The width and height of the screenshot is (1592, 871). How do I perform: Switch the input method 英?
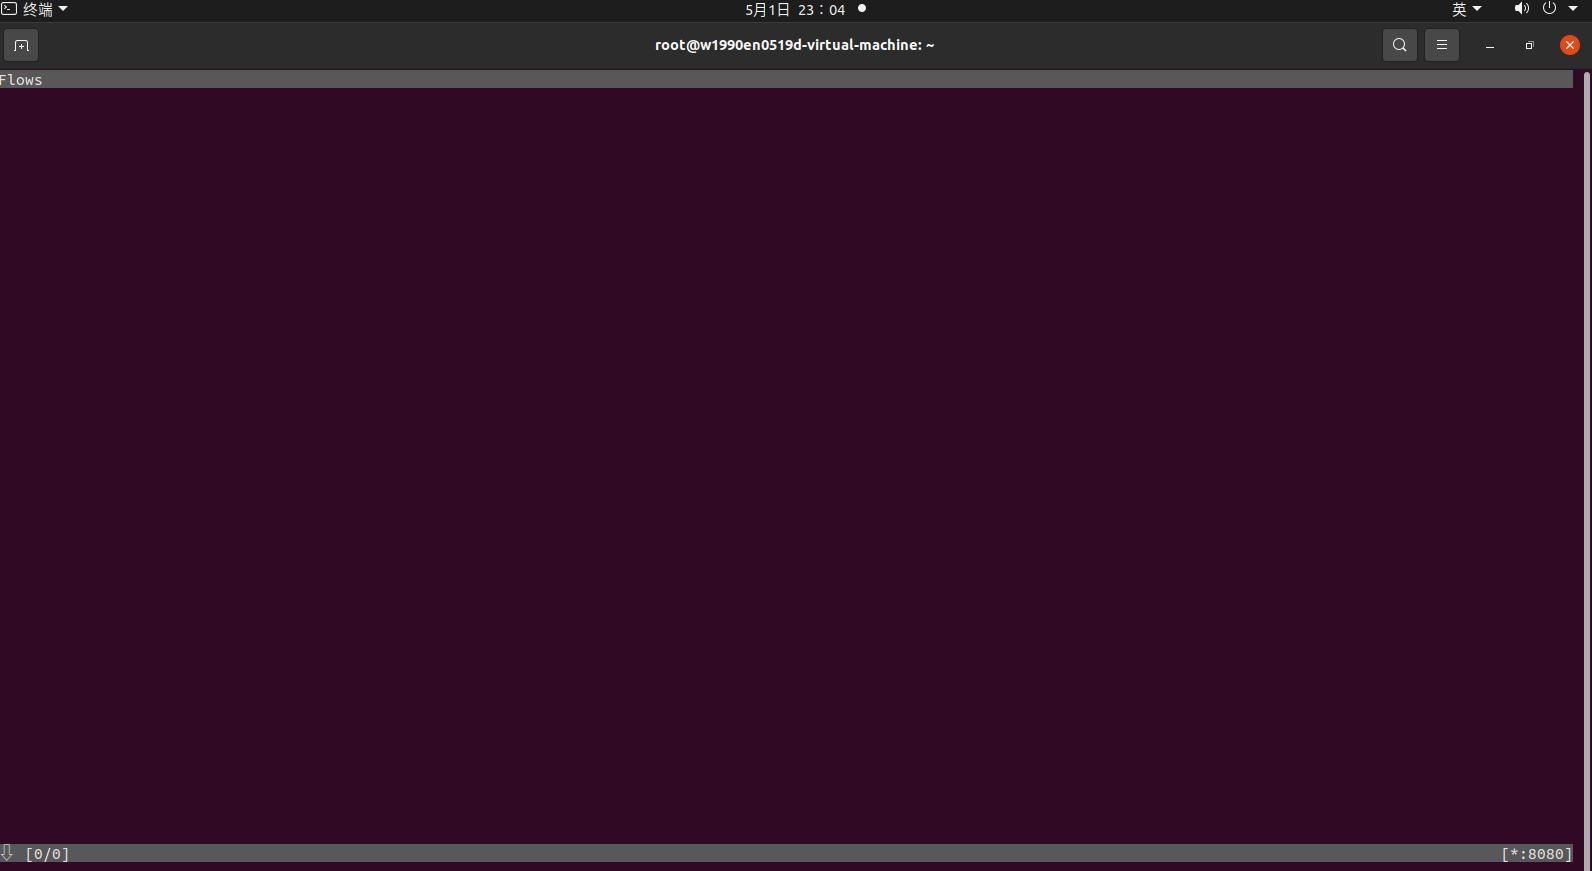(1467, 9)
